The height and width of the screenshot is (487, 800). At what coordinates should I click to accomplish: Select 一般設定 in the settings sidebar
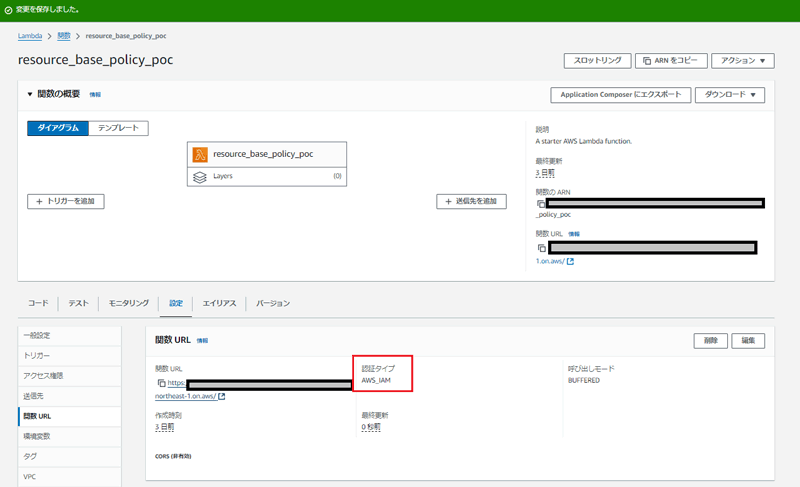point(70,336)
